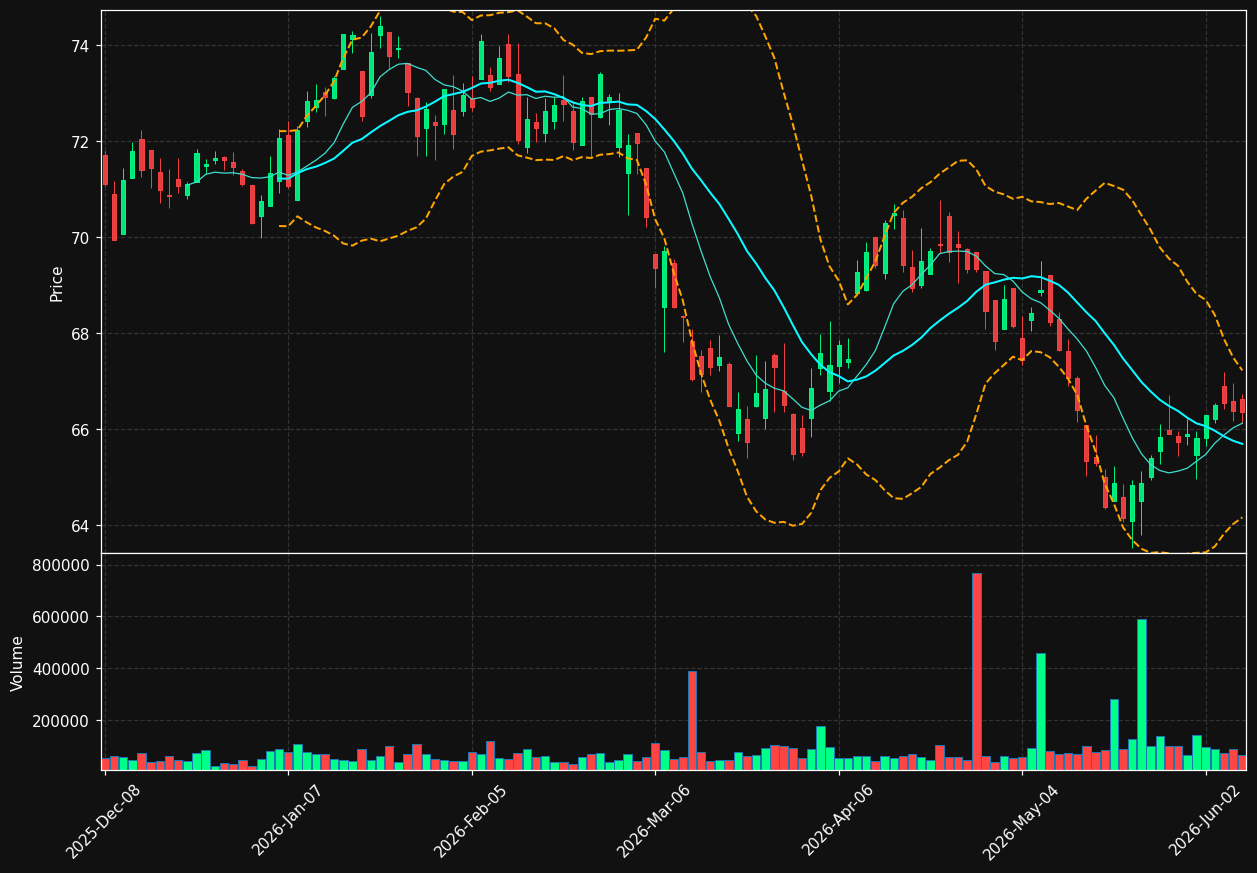
Task: Click the 400000 volume axis tick
Action: tap(62, 669)
